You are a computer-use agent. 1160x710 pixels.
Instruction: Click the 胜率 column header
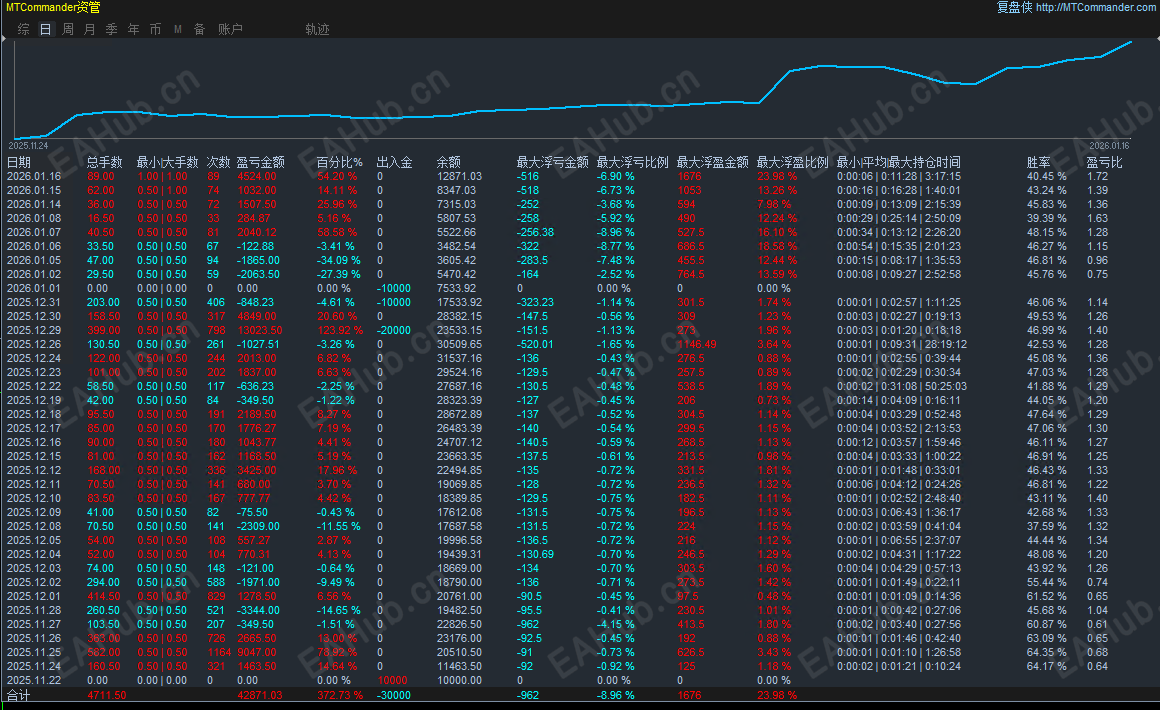(x=1039, y=162)
